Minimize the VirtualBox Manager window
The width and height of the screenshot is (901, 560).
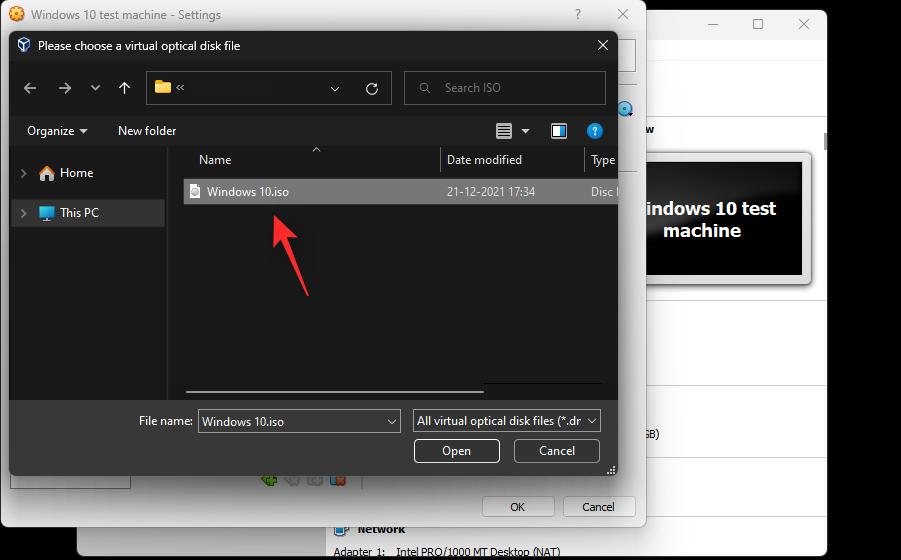point(713,24)
